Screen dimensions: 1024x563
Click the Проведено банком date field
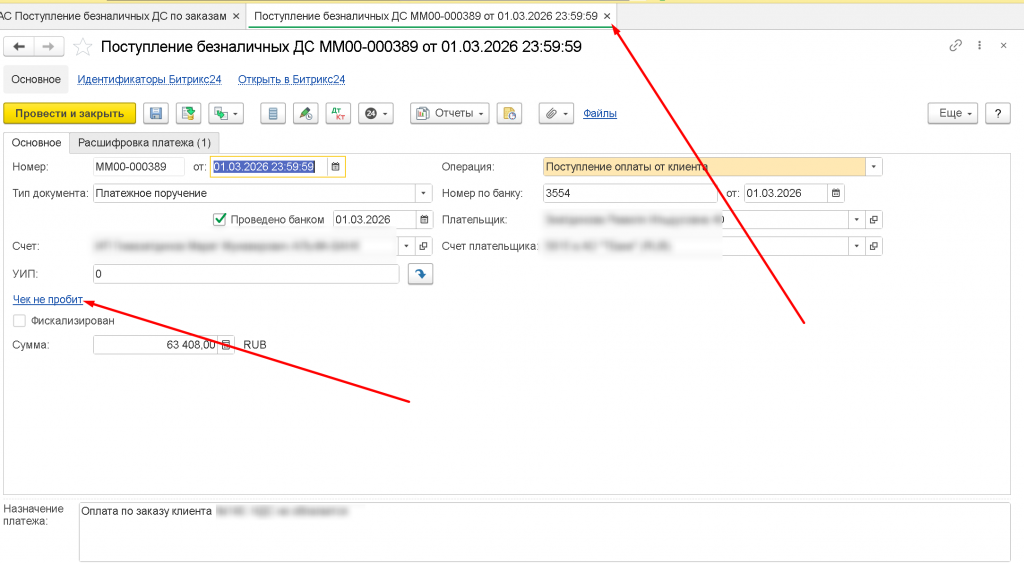pyautogui.click(x=374, y=219)
